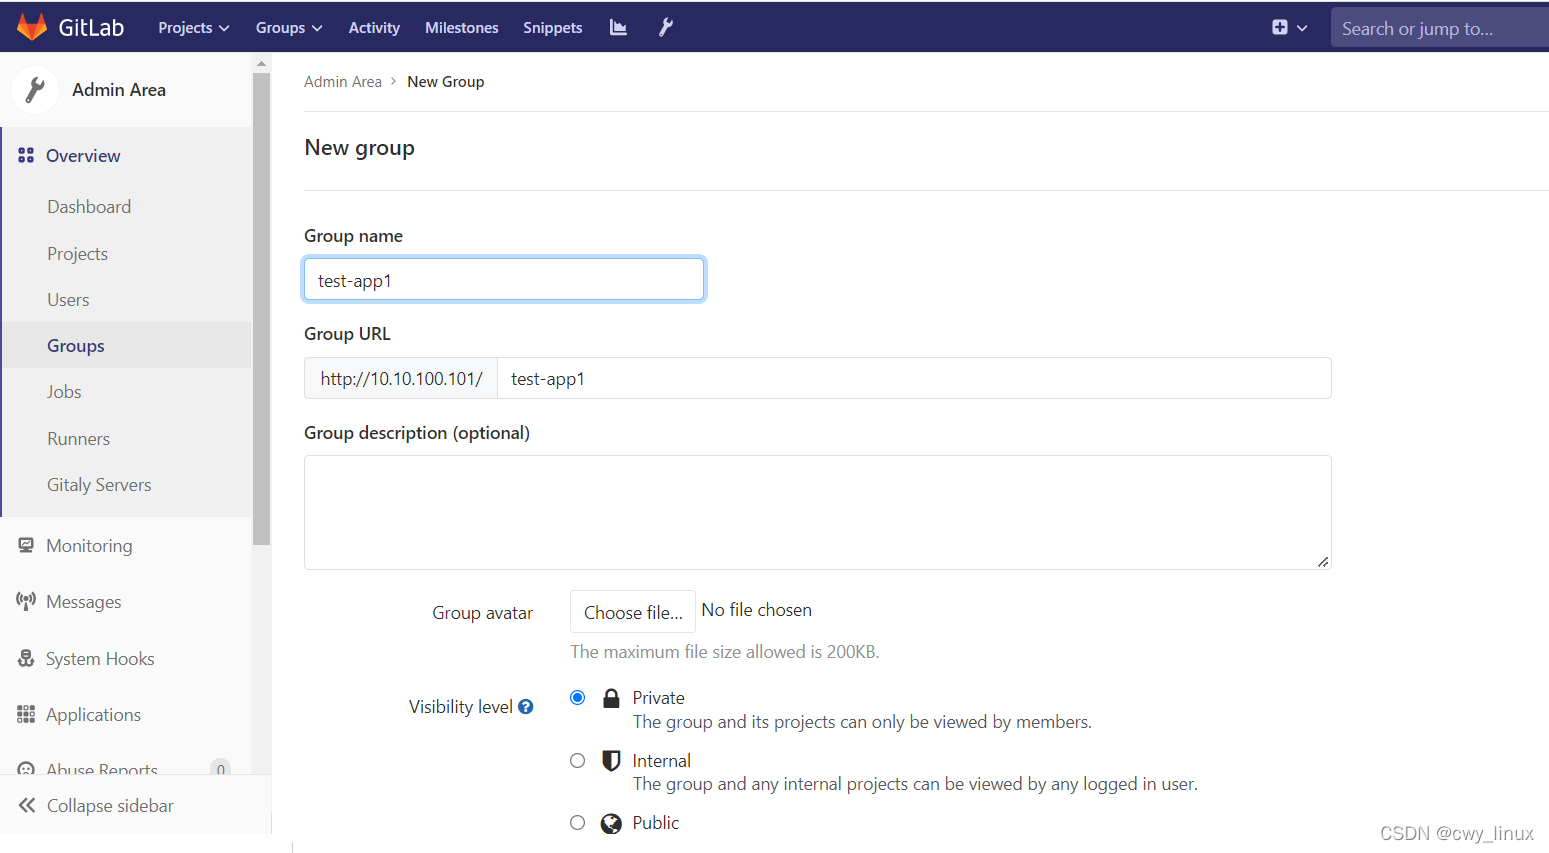Open Milestones in the top navbar

point(462,28)
